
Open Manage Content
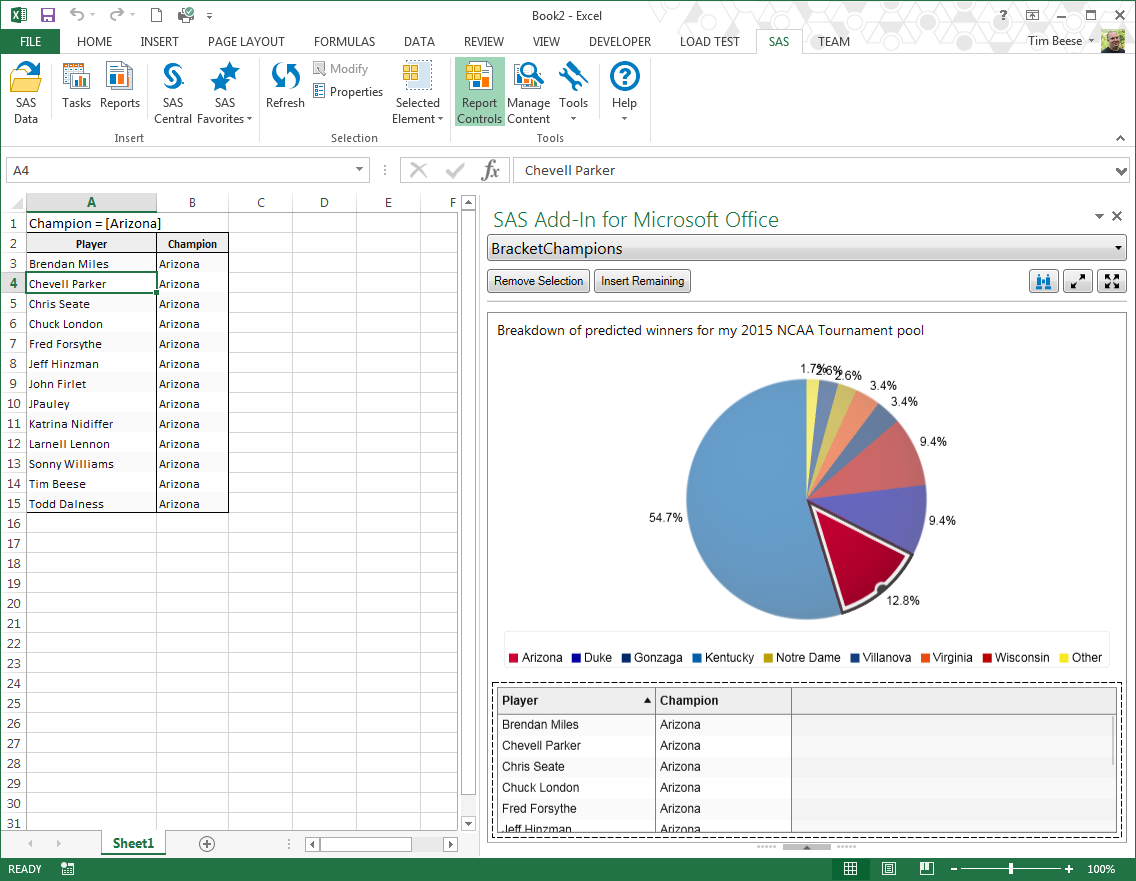click(x=528, y=93)
